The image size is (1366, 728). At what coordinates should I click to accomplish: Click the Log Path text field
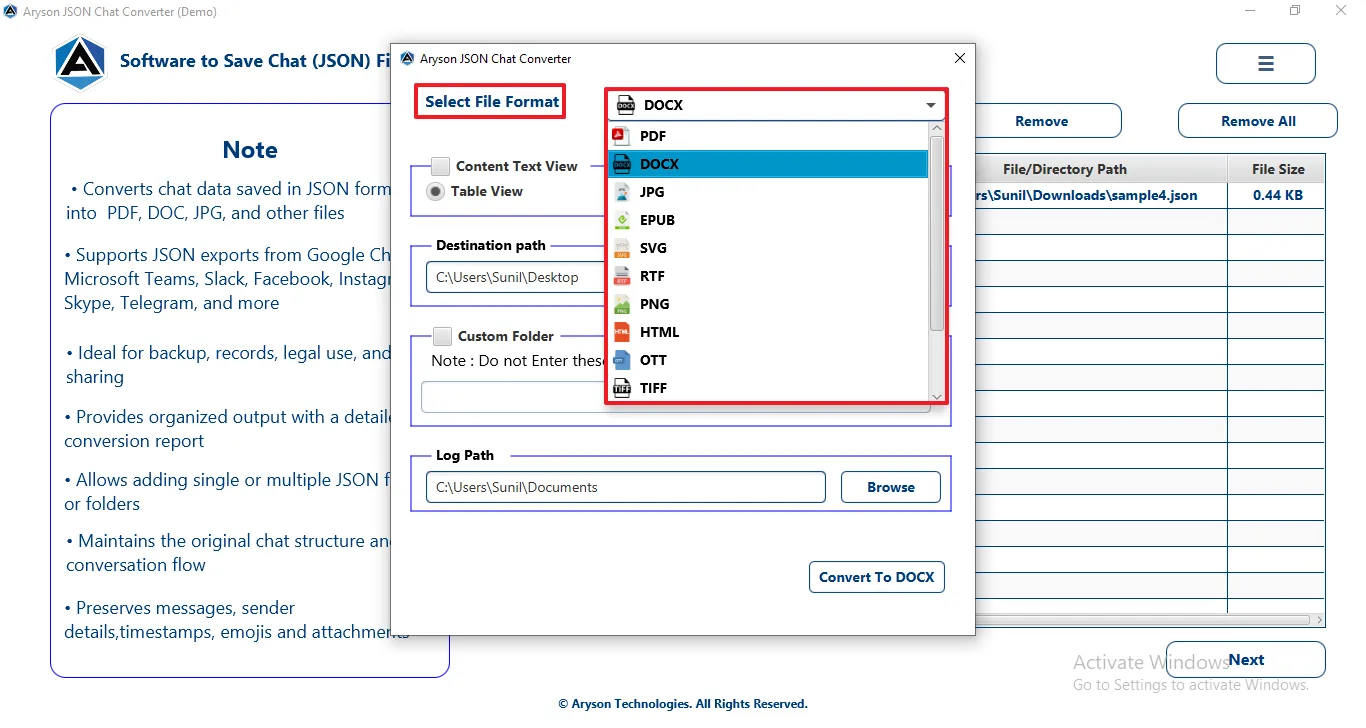pyautogui.click(x=626, y=487)
